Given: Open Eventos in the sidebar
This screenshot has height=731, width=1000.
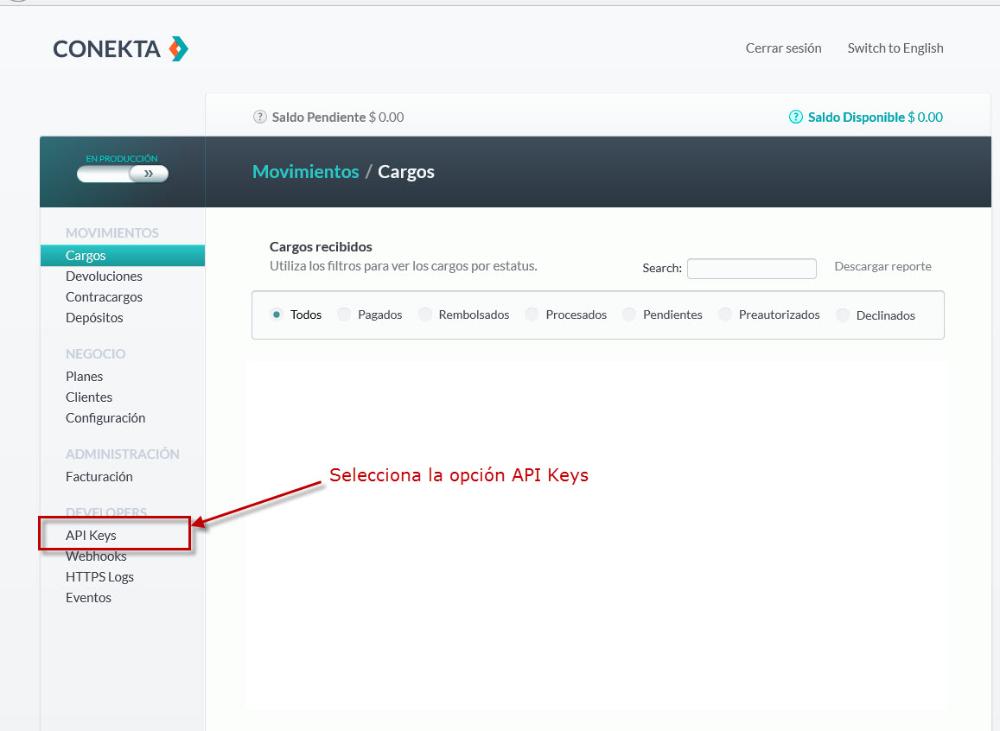Looking at the screenshot, I should click(x=88, y=598).
